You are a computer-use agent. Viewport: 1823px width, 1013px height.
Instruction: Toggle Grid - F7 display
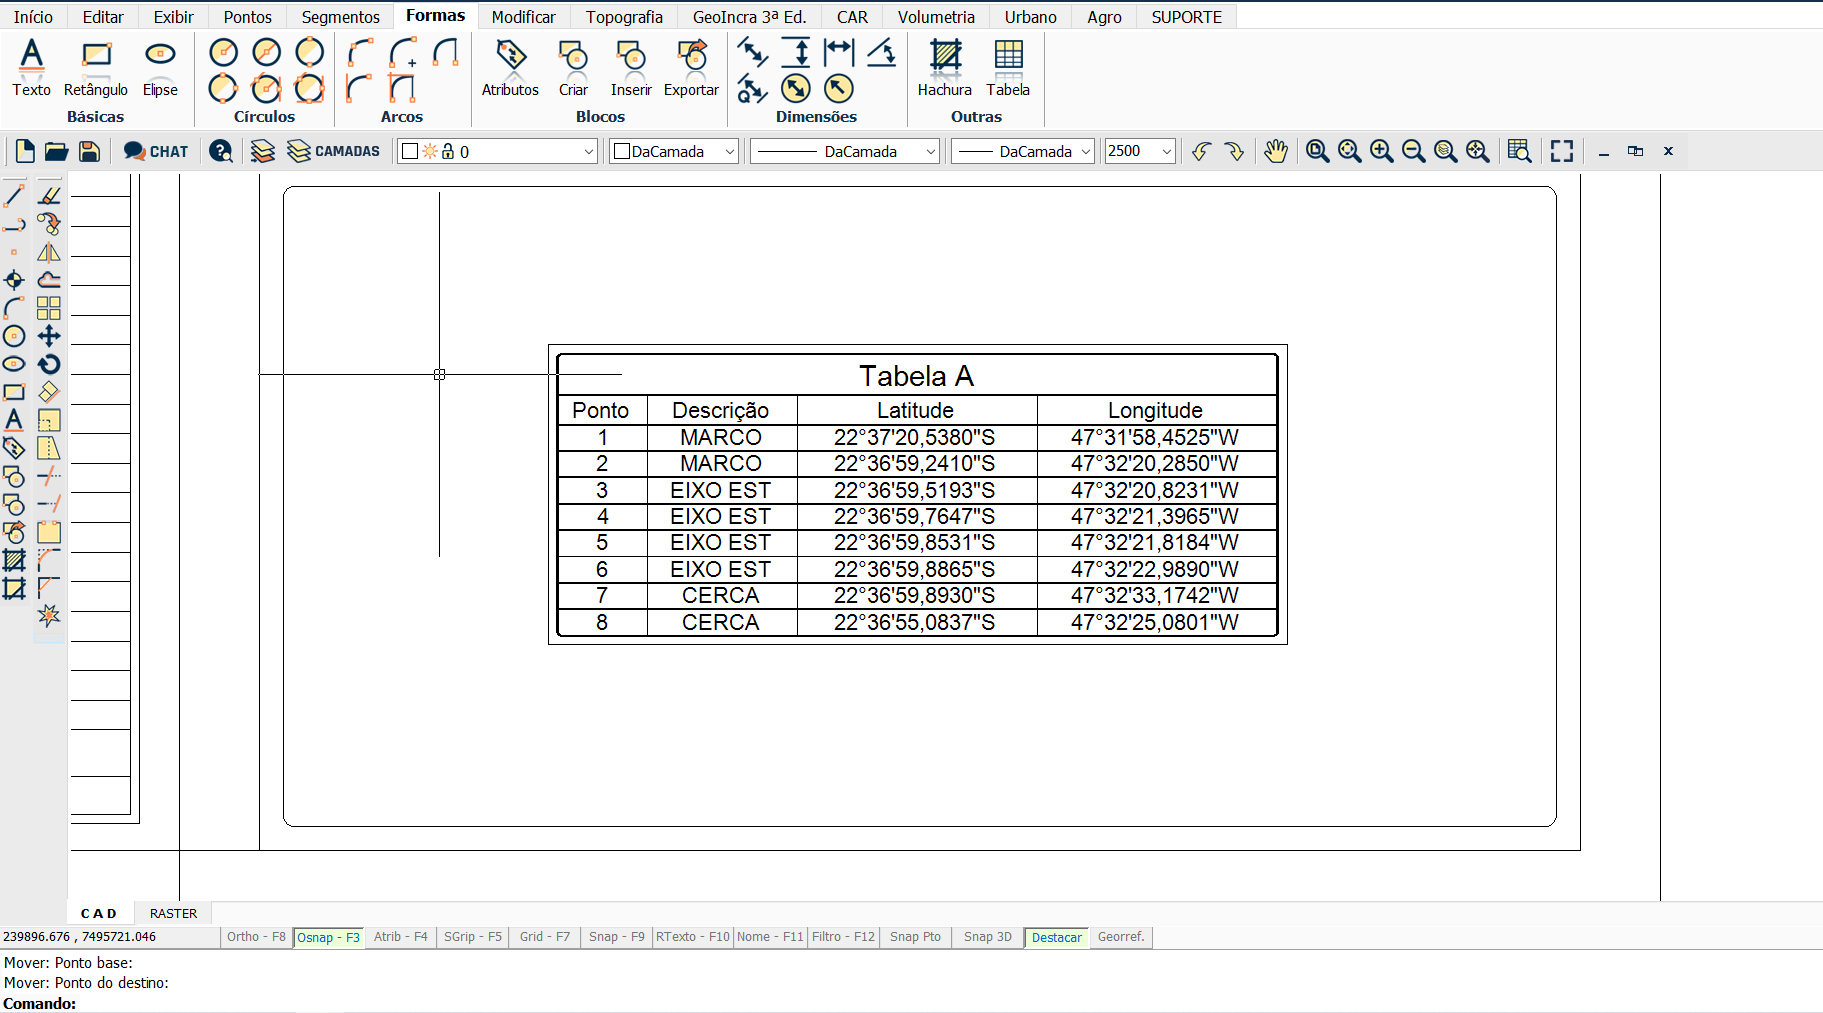pos(544,937)
